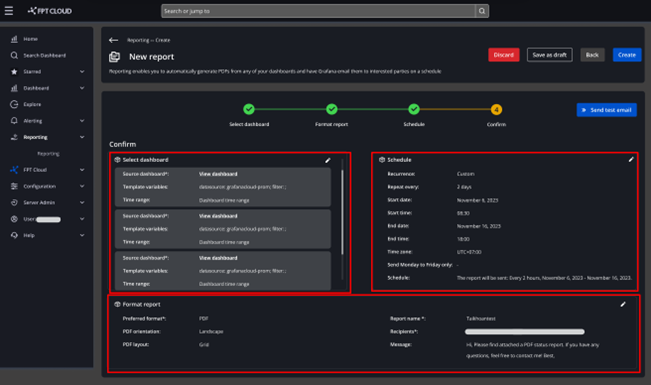
Task: Click the Confirm step 4 circle
Action: coord(496,110)
